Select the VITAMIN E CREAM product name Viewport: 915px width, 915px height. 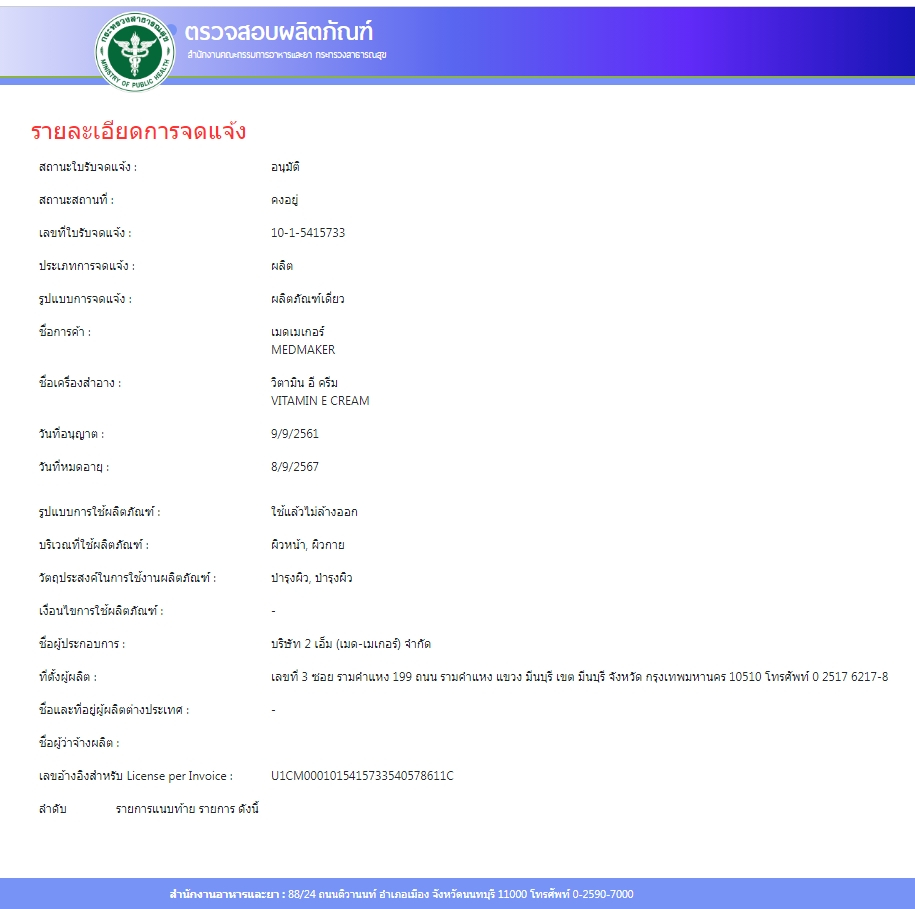320,401
